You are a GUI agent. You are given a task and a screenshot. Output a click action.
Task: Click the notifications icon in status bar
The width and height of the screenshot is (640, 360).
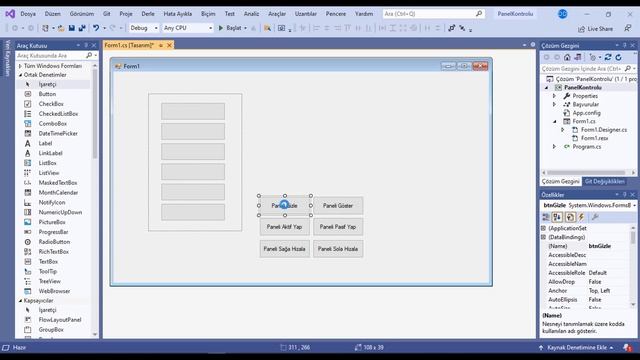coord(628,347)
